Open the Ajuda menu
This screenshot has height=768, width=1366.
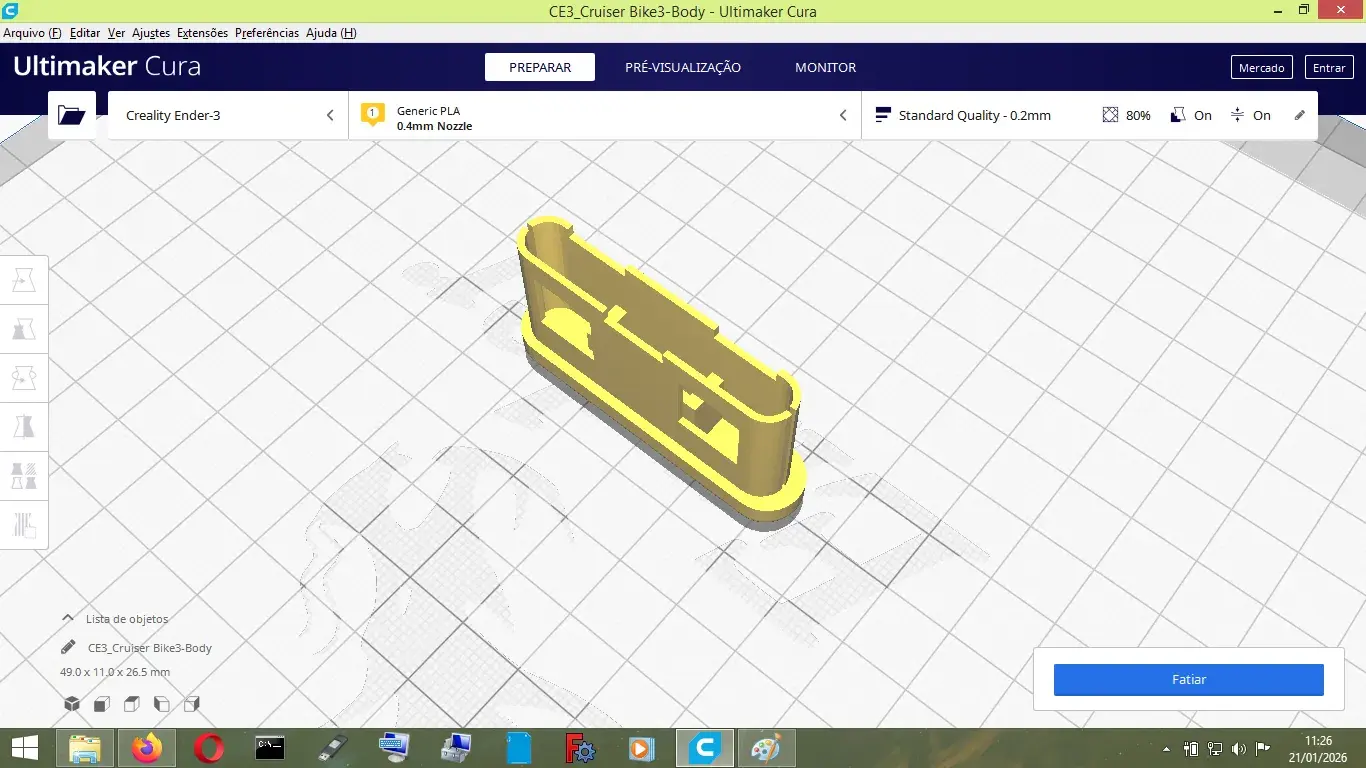331,33
